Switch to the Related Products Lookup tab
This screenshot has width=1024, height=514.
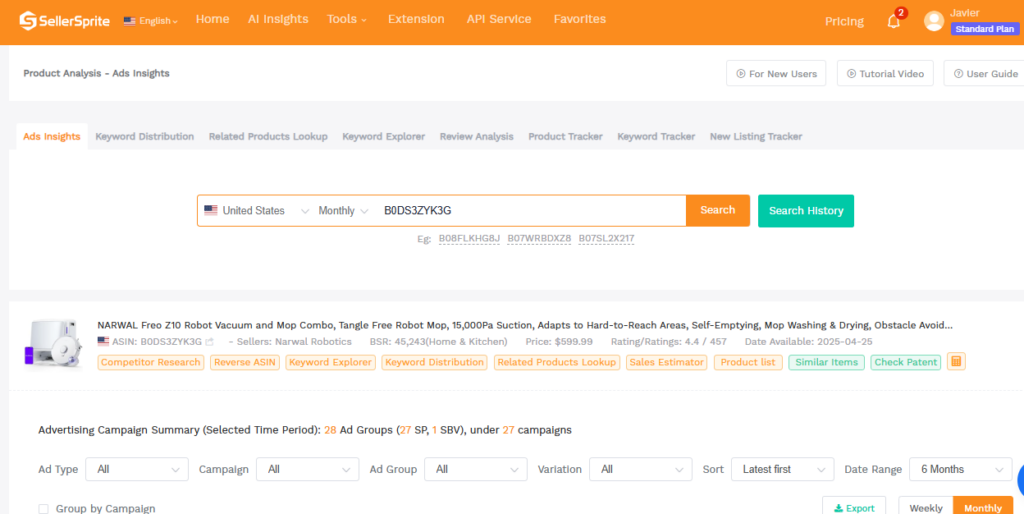pos(268,137)
